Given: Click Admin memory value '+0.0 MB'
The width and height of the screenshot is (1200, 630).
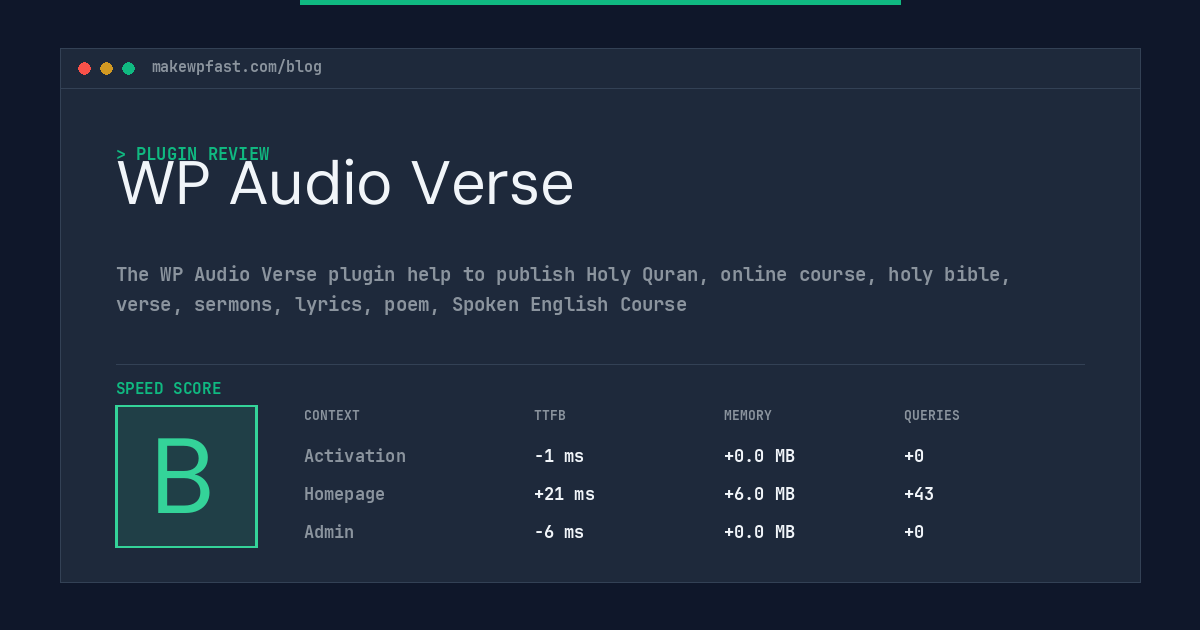Looking at the screenshot, I should pyautogui.click(x=759, y=532).
